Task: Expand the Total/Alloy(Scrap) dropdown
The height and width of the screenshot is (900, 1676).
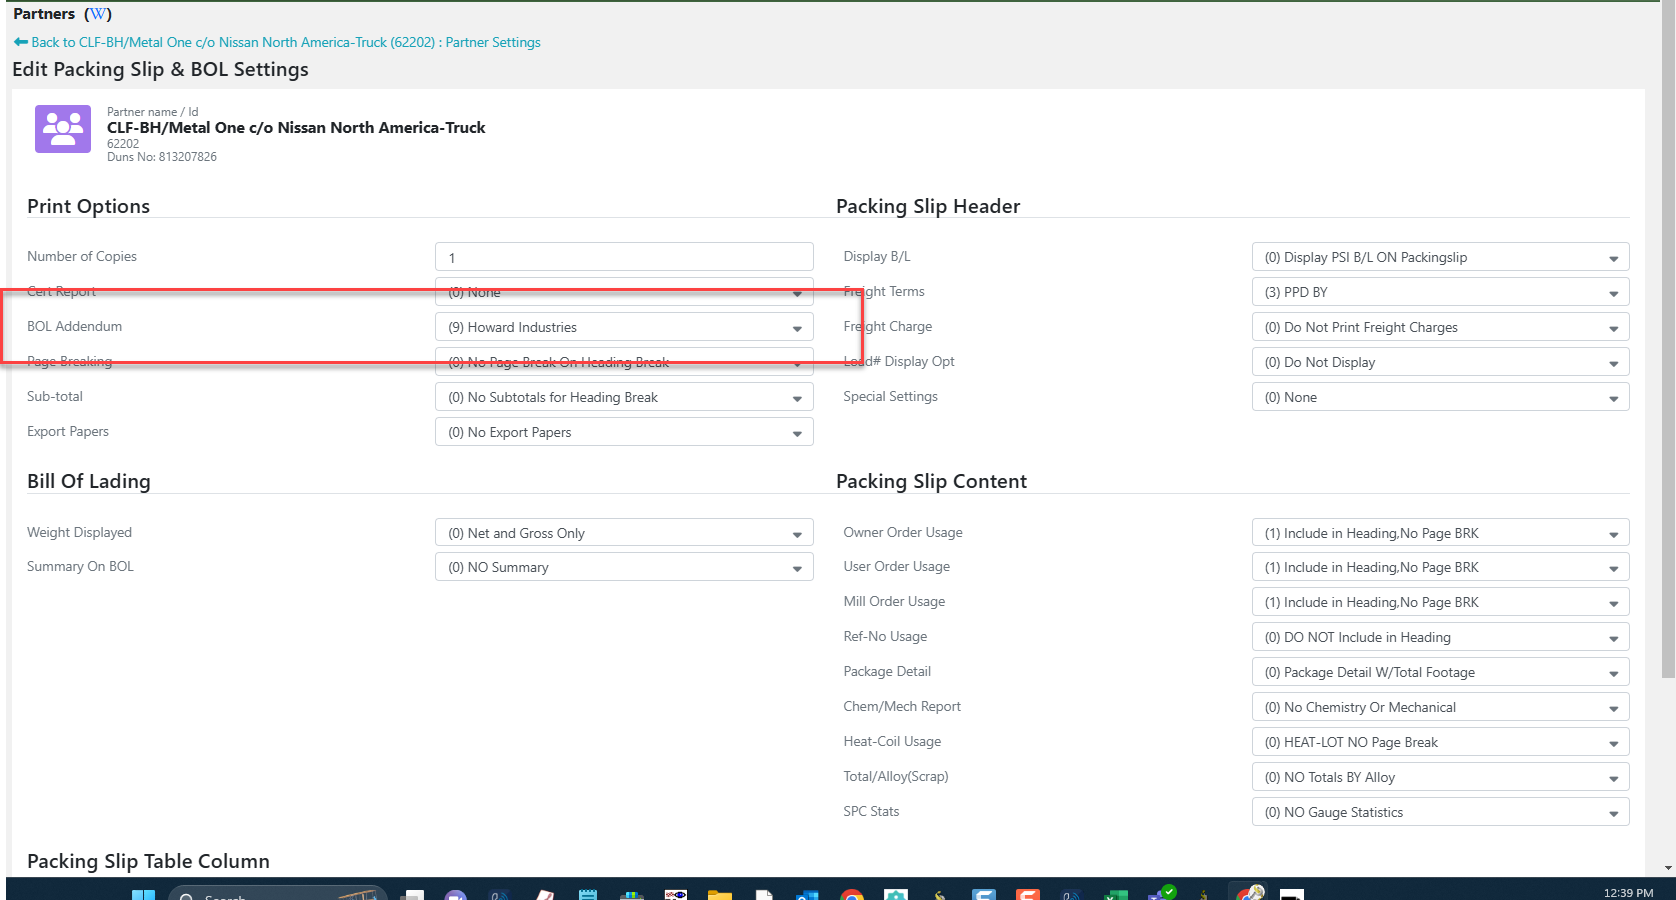Action: pos(1440,777)
